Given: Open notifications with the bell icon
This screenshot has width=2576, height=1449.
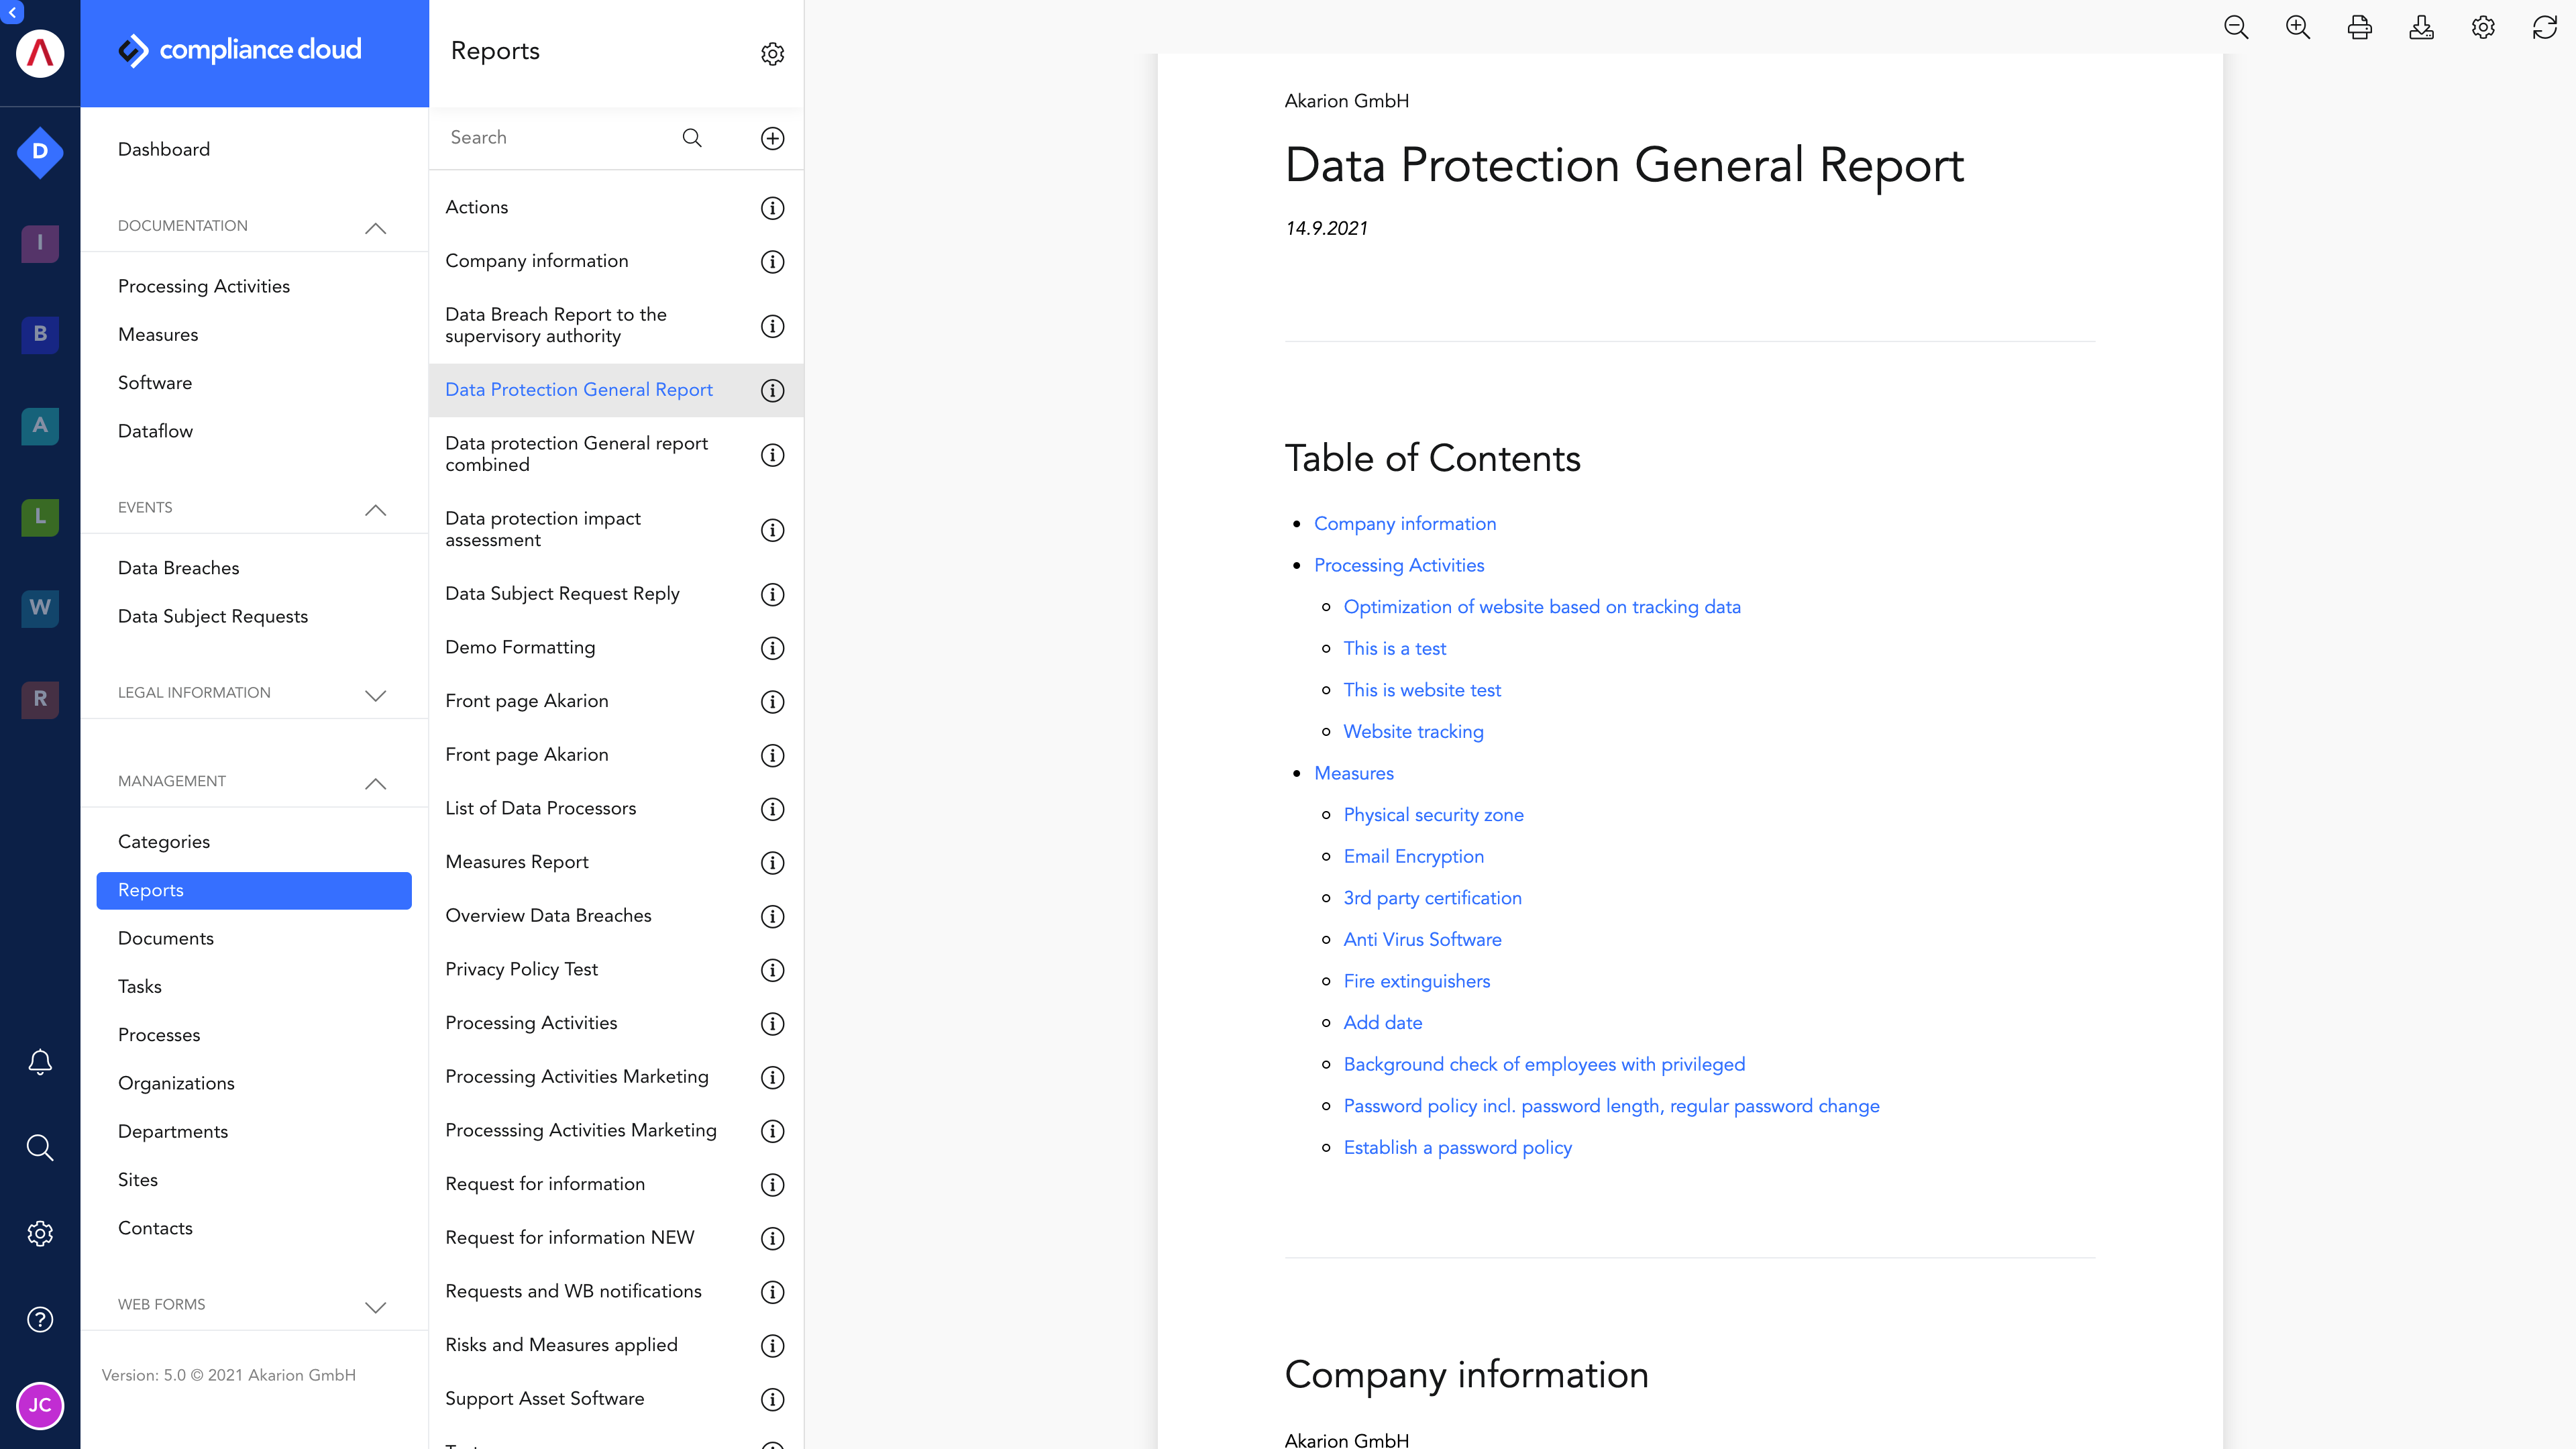Looking at the screenshot, I should 39,1062.
